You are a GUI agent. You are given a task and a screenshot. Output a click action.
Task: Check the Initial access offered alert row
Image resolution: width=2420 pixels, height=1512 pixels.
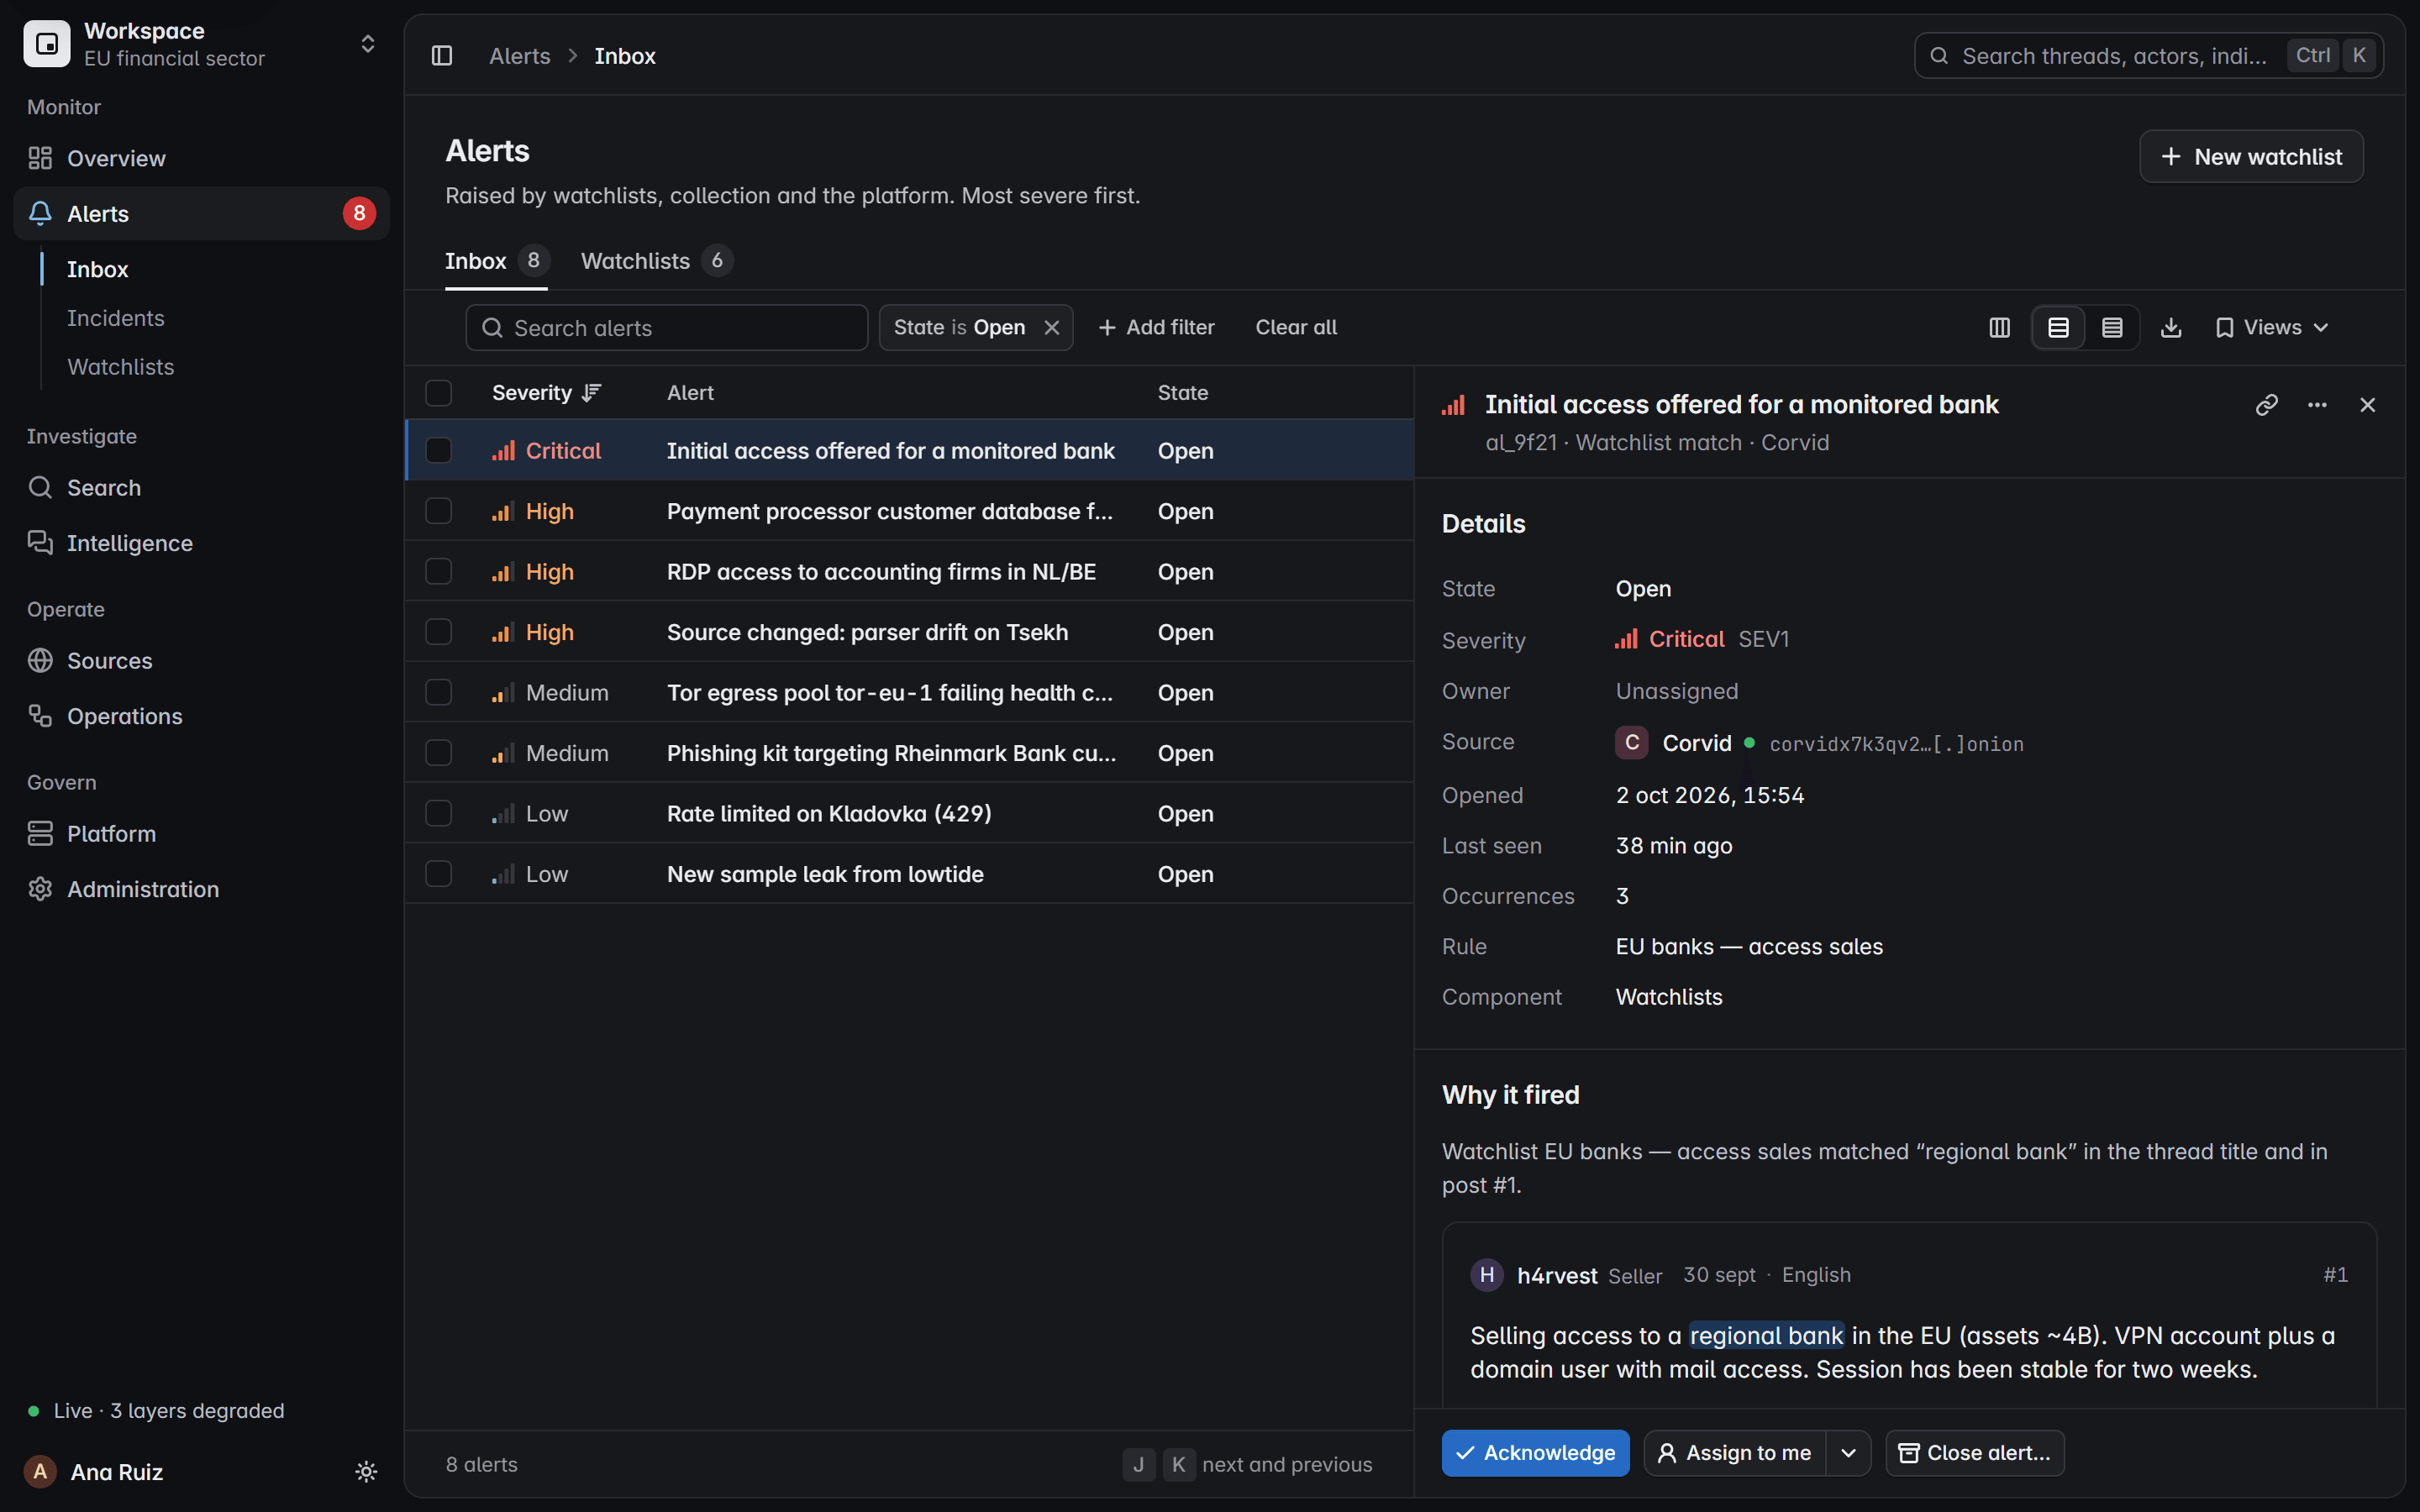pos(438,450)
